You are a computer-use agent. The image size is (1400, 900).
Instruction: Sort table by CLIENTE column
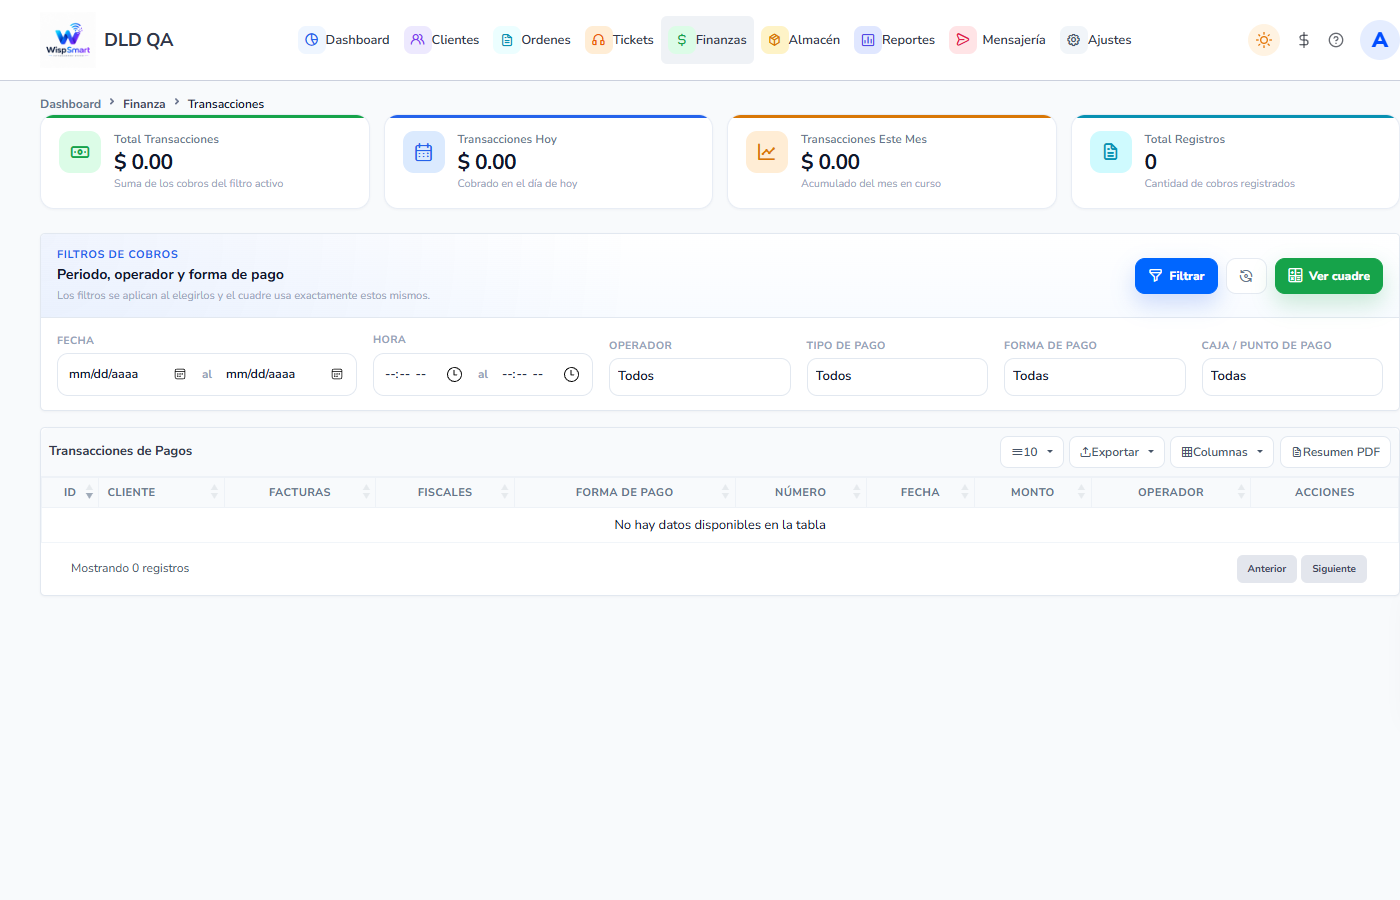pos(161,492)
